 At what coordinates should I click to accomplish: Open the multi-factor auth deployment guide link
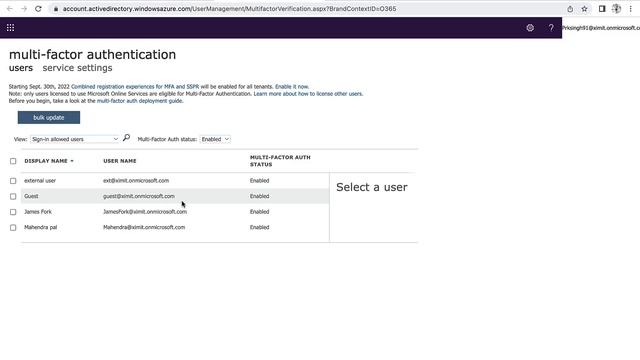tap(140, 101)
